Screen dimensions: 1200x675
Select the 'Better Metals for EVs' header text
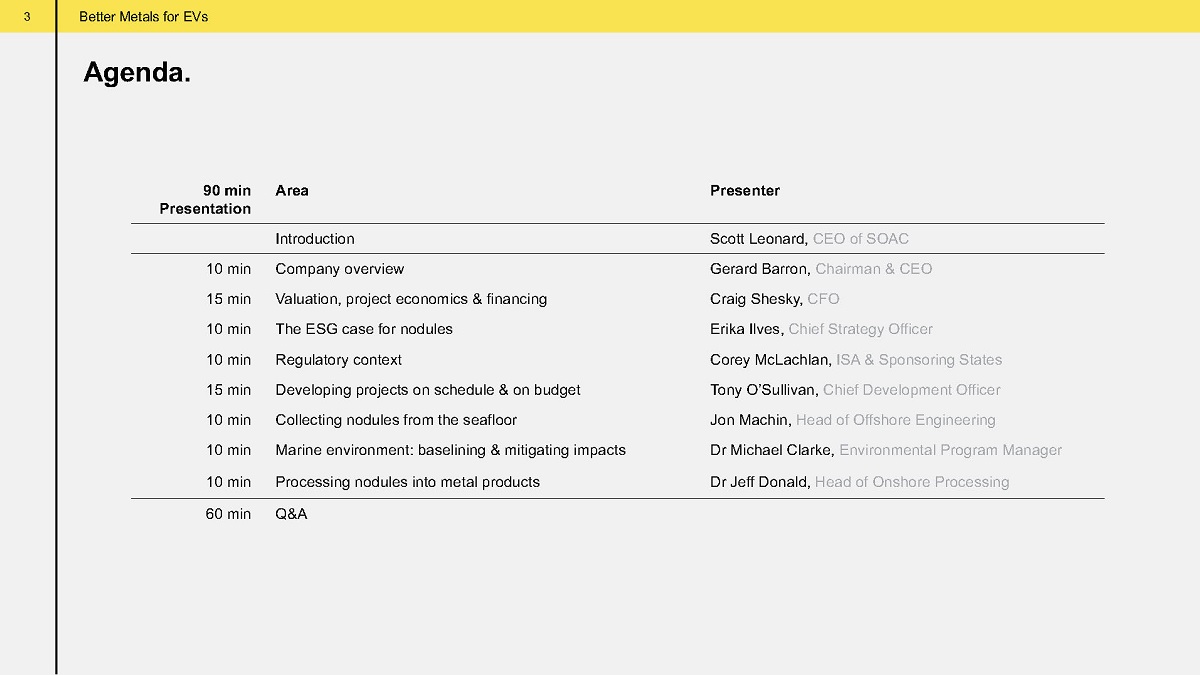tap(143, 17)
